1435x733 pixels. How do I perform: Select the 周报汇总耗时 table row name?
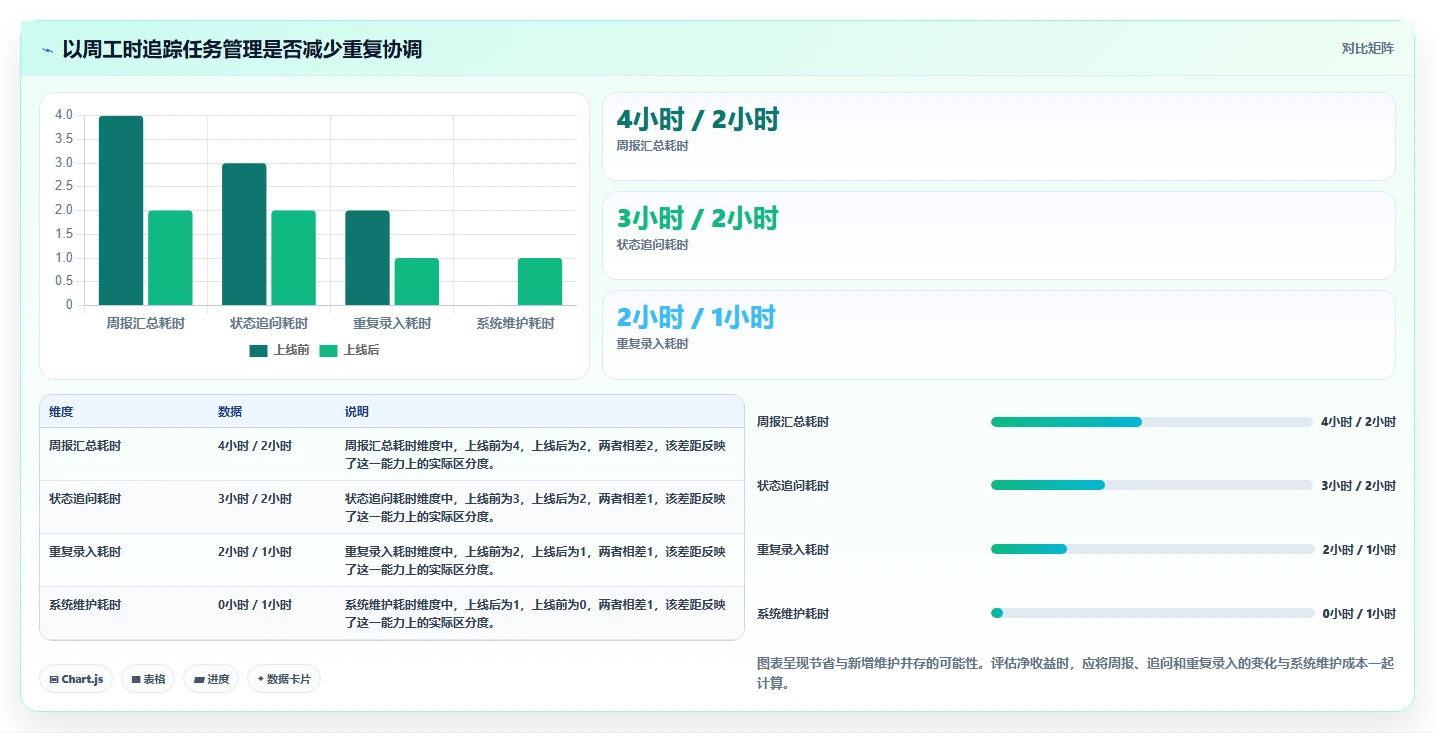point(85,446)
